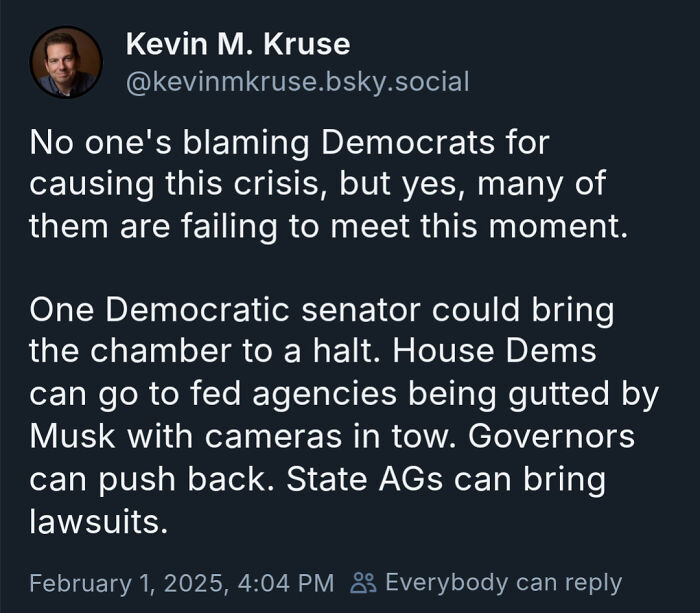
Task: Click the February 1, 2025 date
Action: pos(126,583)
